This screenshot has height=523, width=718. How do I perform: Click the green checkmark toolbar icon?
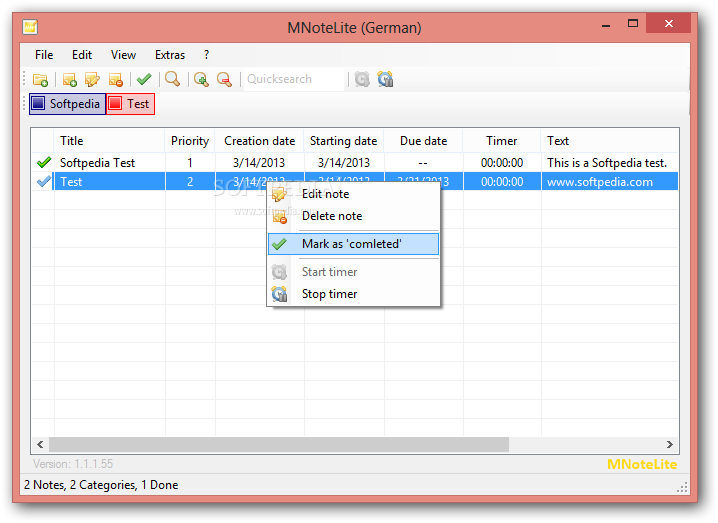coord(144,79)
